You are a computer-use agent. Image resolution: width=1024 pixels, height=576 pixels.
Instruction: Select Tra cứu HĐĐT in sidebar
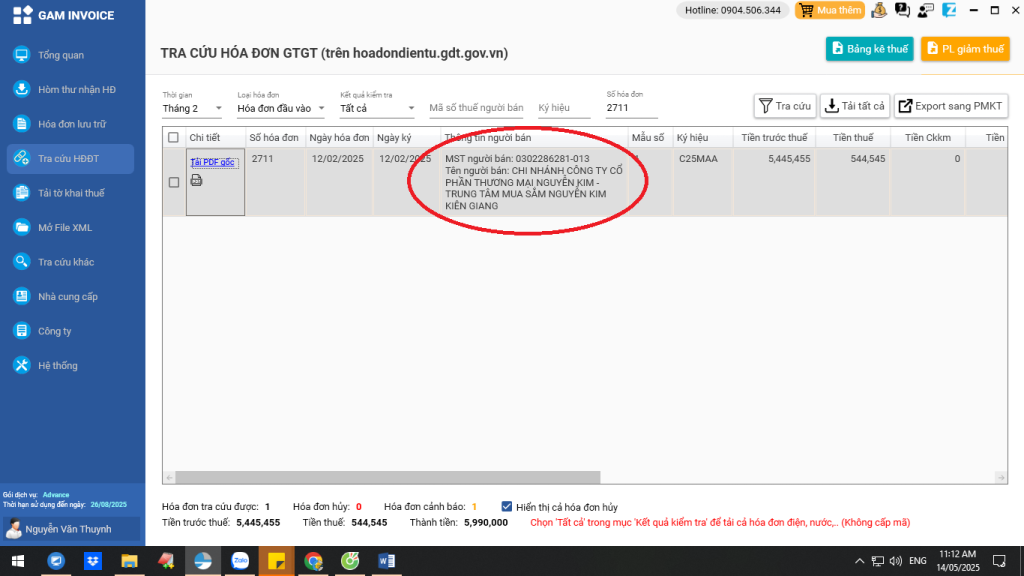tap(71, 159)
